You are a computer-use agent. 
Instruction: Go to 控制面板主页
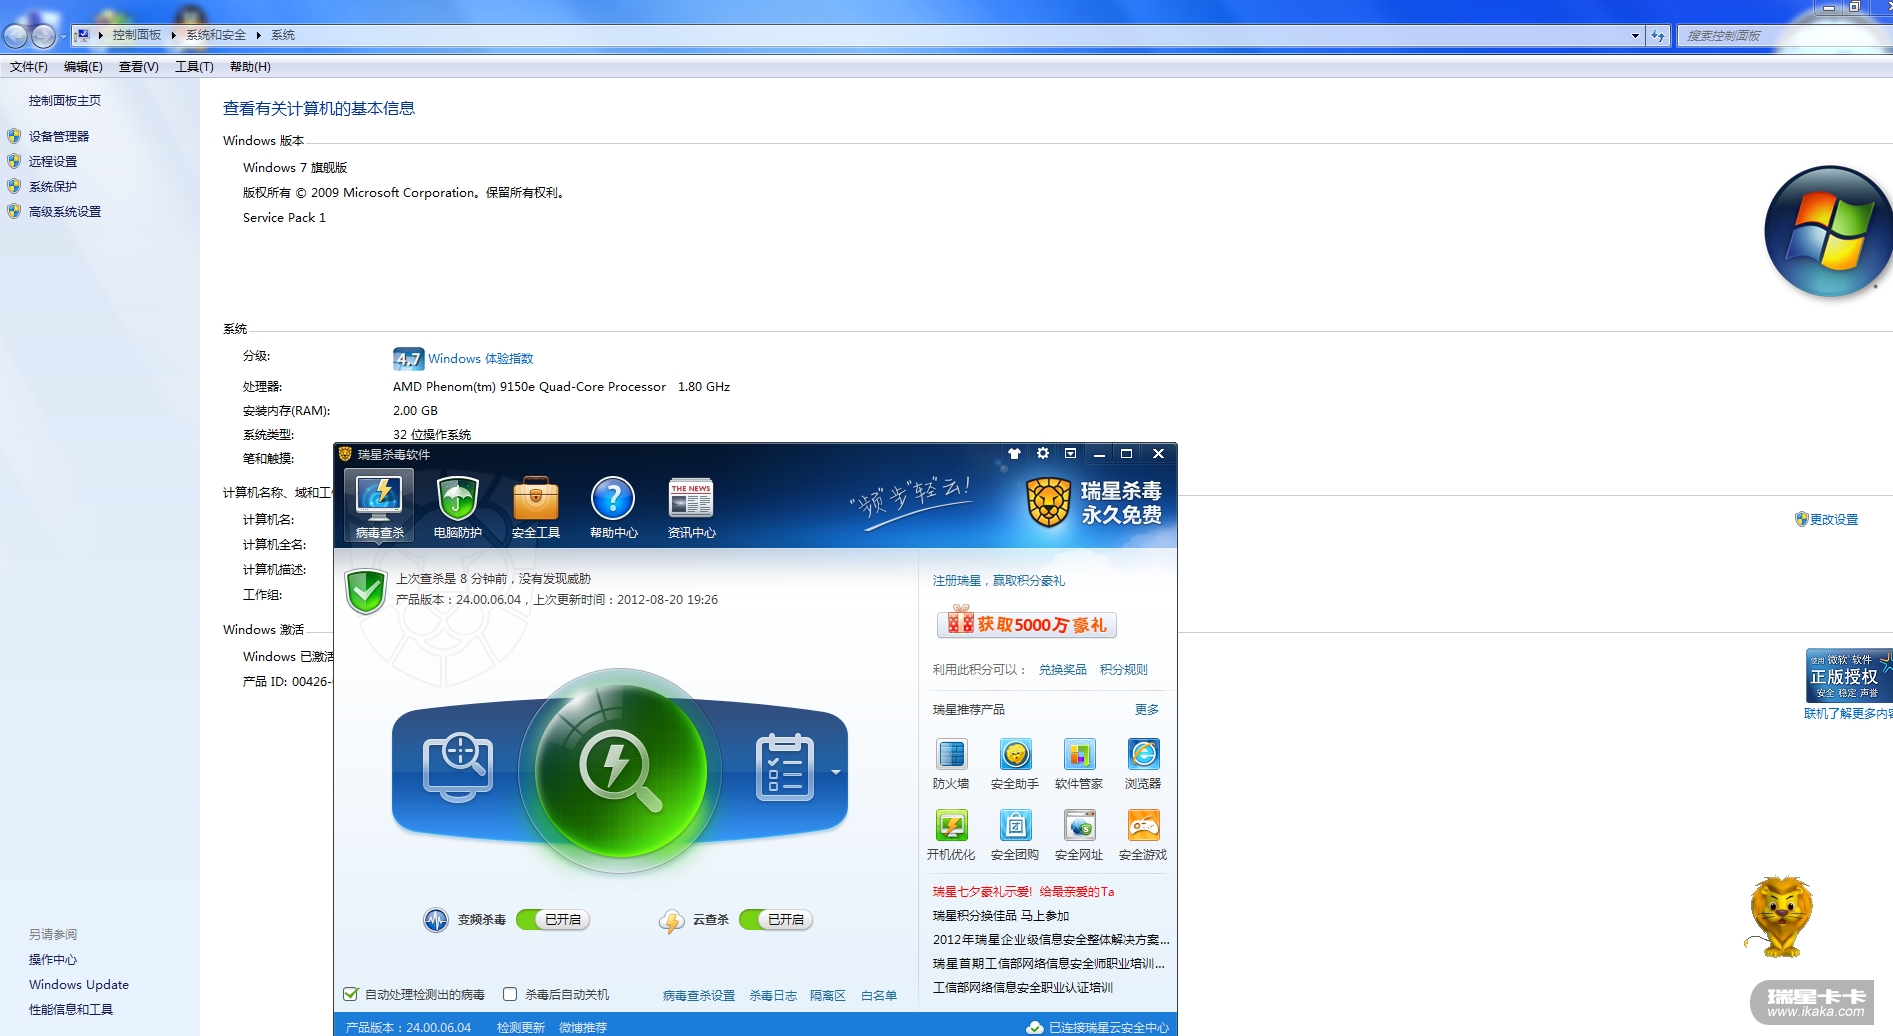click(65, 101)
